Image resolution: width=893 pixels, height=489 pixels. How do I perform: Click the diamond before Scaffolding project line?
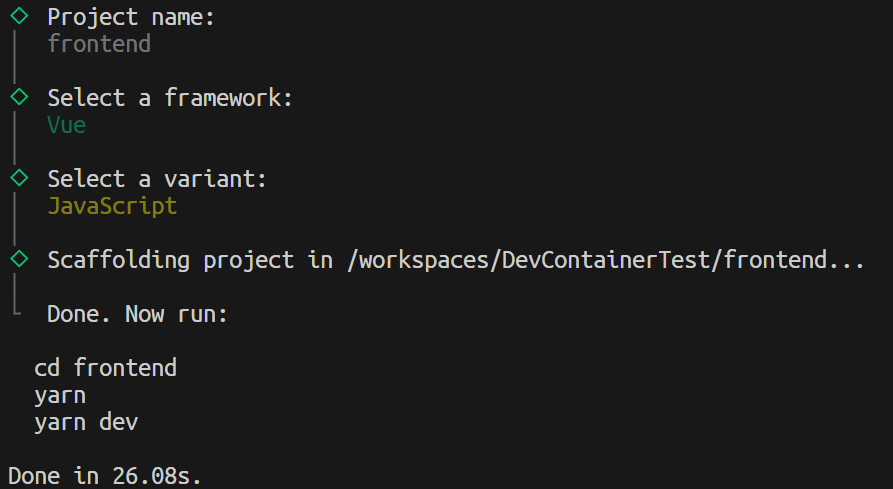click(x=18, y=259)
